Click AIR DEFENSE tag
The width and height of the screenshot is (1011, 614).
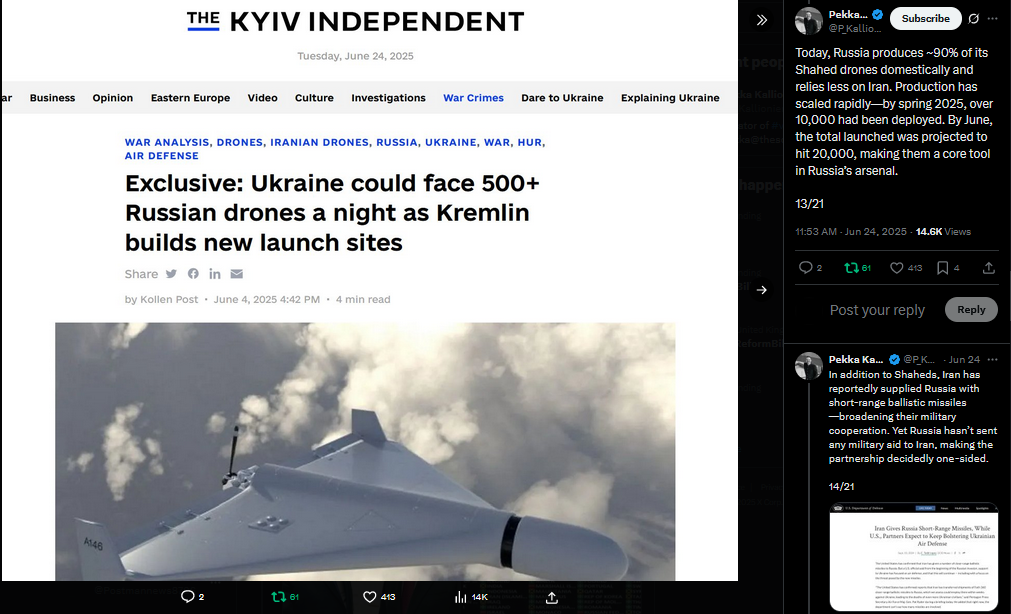pos(162,156)
